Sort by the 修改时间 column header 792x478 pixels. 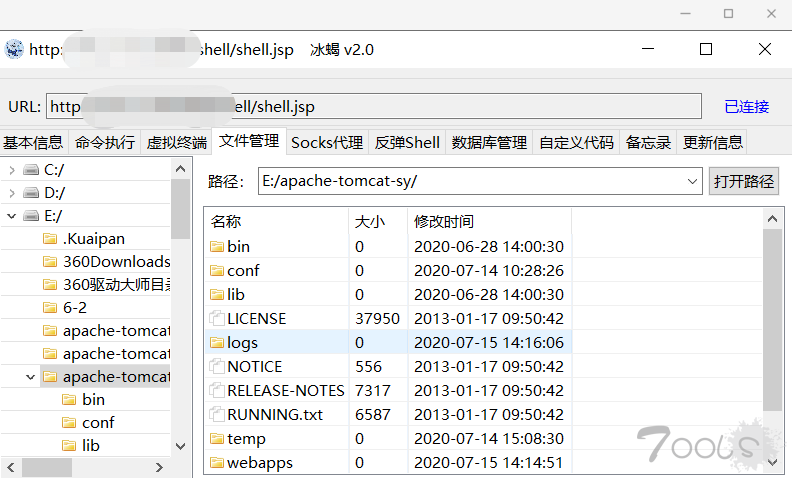tap(445, 221)
